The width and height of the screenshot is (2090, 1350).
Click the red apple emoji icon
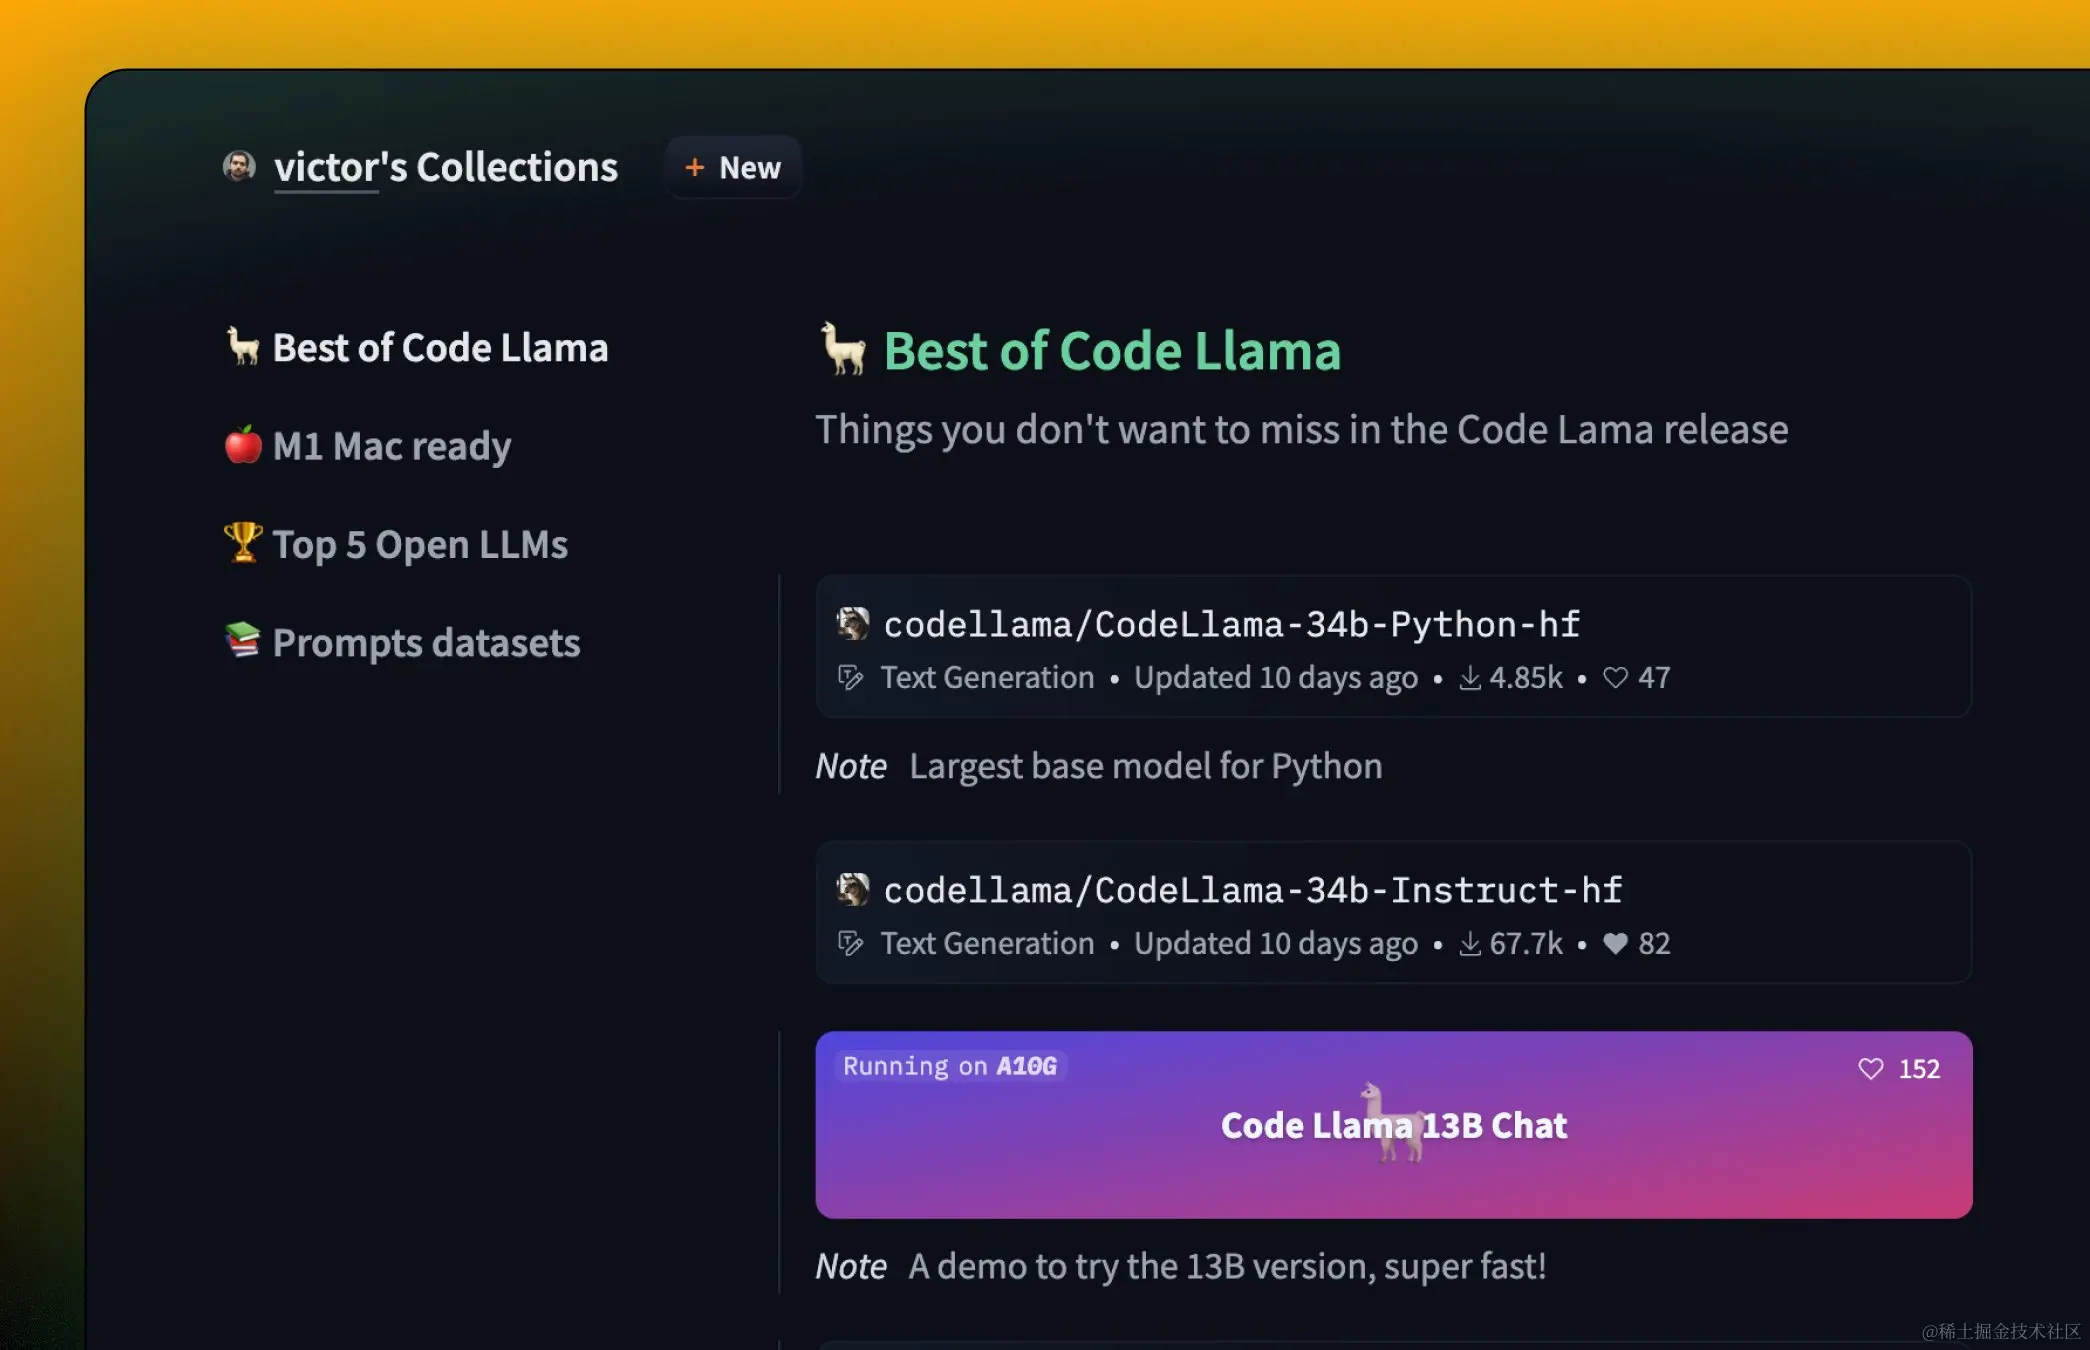(243, 445)
